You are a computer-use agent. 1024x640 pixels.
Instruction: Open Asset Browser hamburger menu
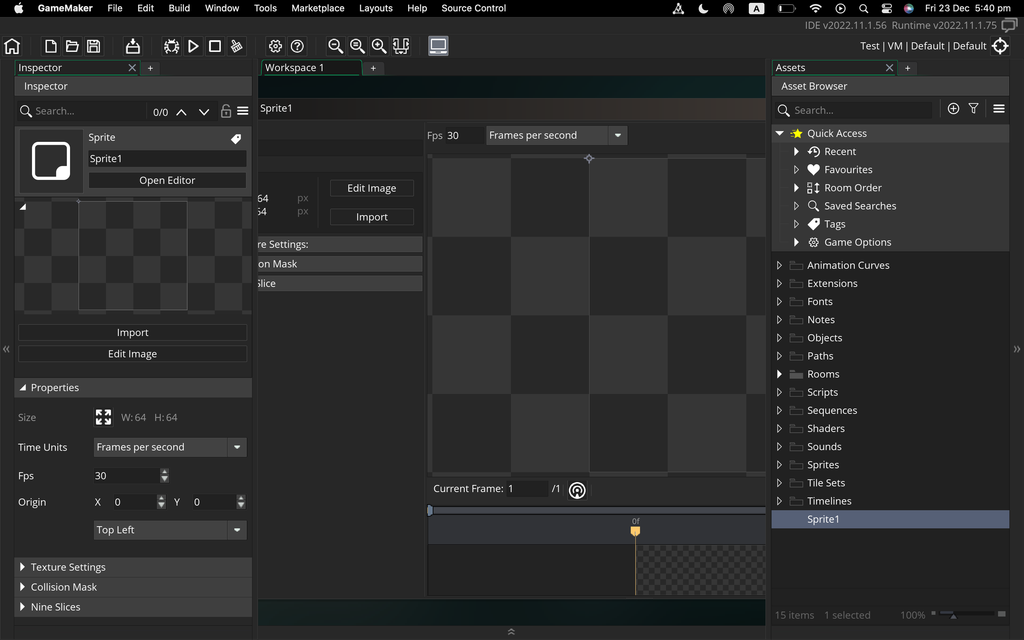click(x=999, y=109)
